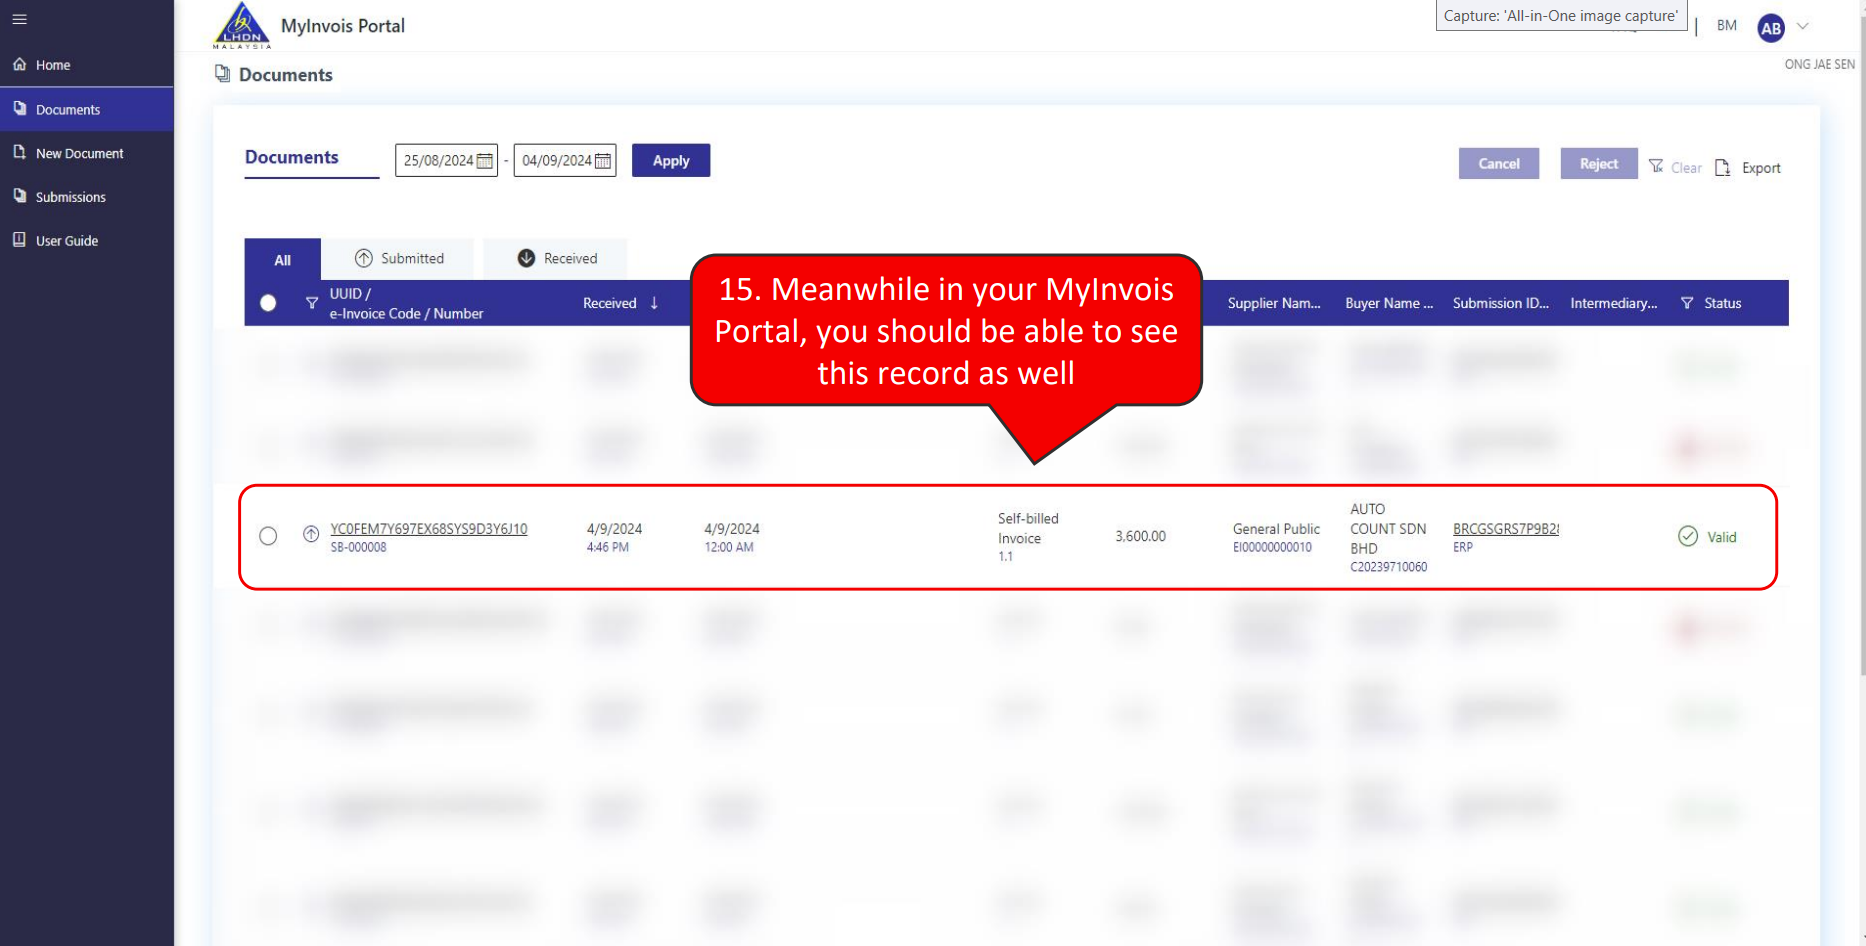
Task: Toggle select-all circle in table header
Action: click(268, 303)
